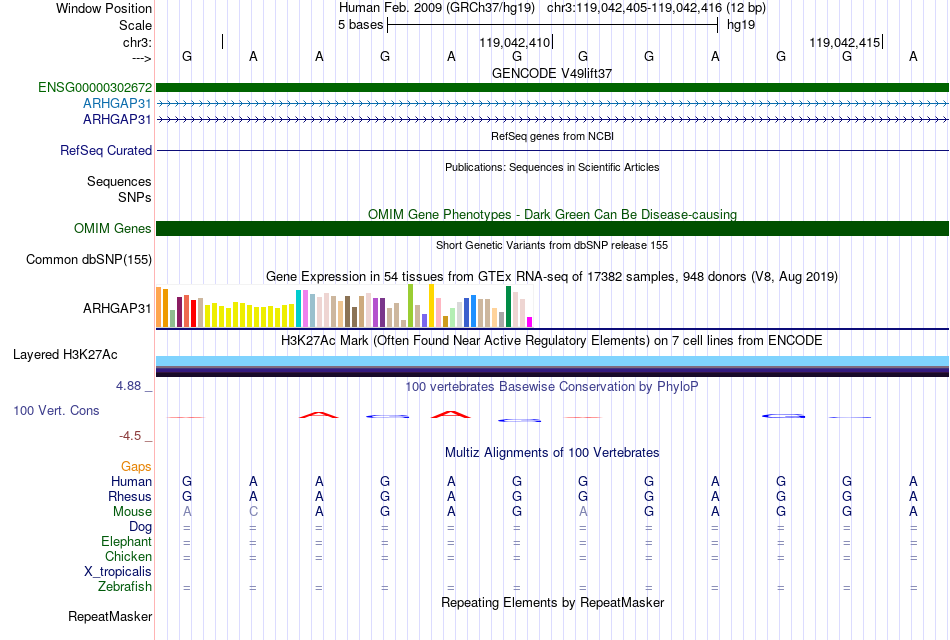Click the ENSG00000302672 gene label
950x640 pixels.
pyautogui.click(x=95, y=87)
